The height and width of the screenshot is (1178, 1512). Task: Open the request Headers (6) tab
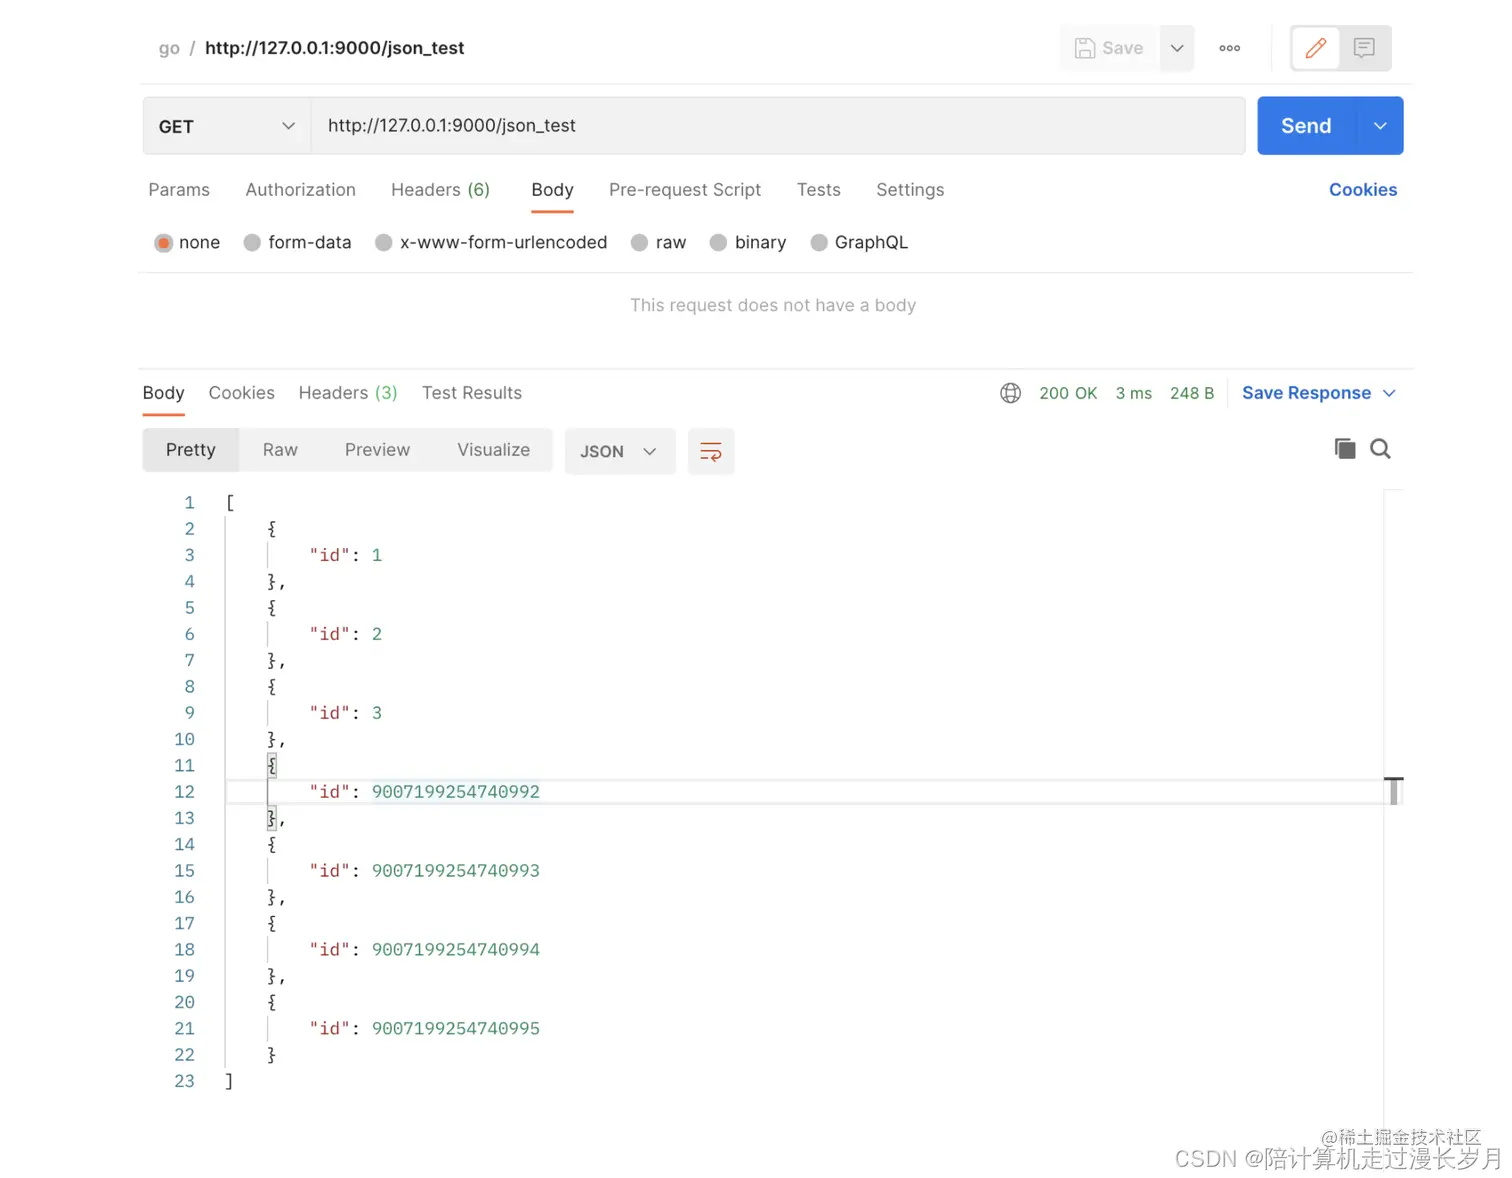click(x=441, y=190)
